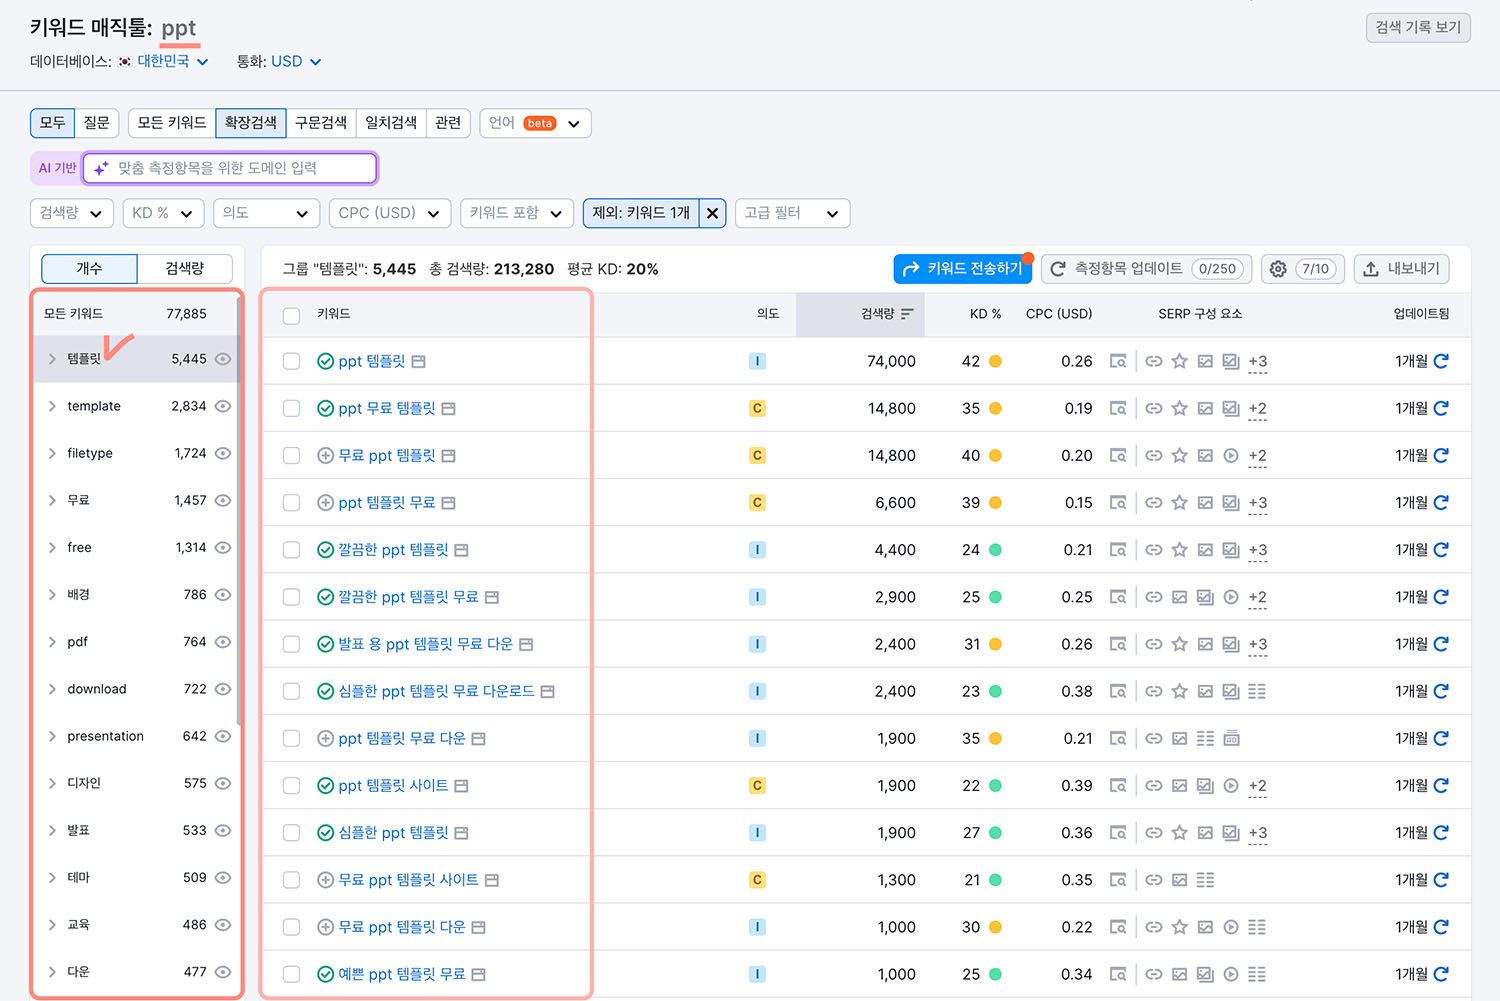
Task: Switch to 모든 키워드 match type
Action: (x=172, y=123)
